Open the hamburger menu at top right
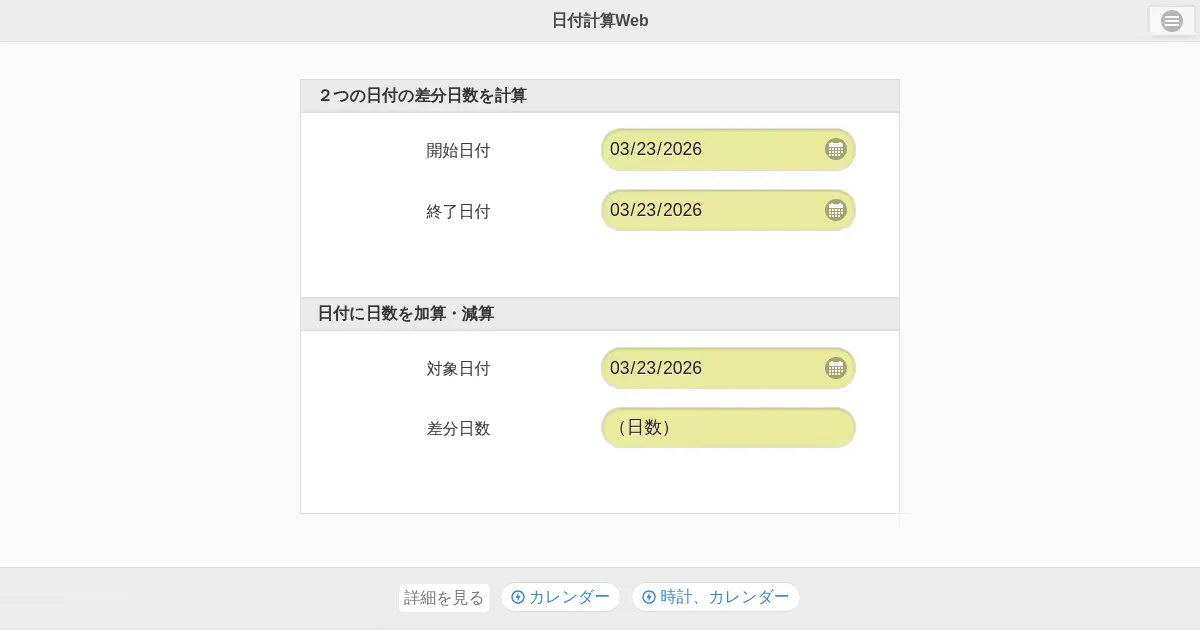Screen dimensions: 1200x630 (1172, 21)
